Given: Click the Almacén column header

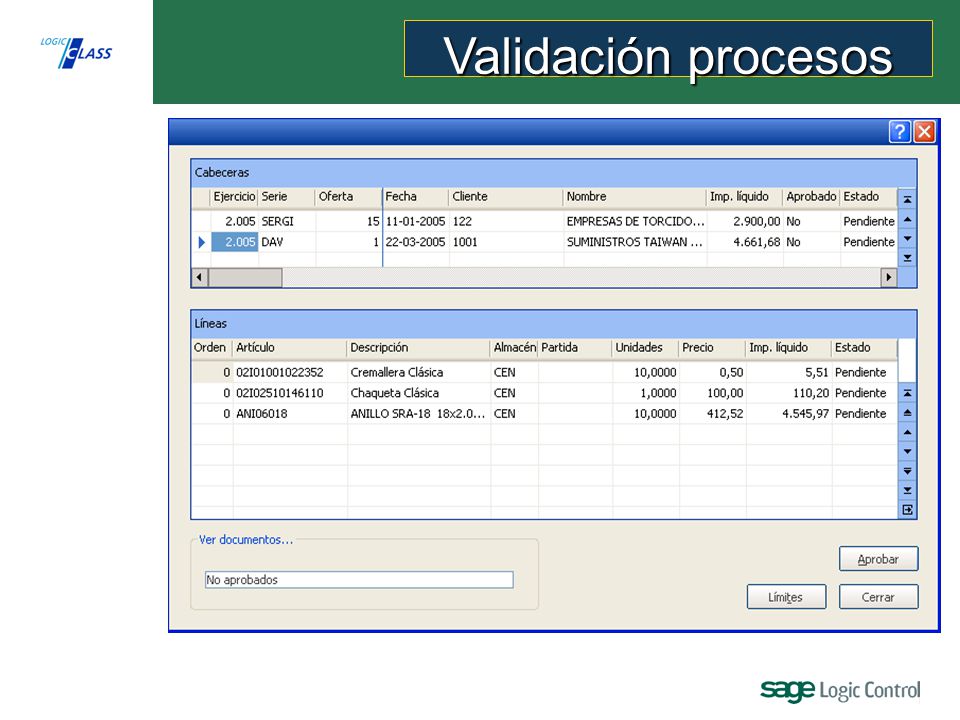Looking at the screenshot, I should (x=514, y=348).
